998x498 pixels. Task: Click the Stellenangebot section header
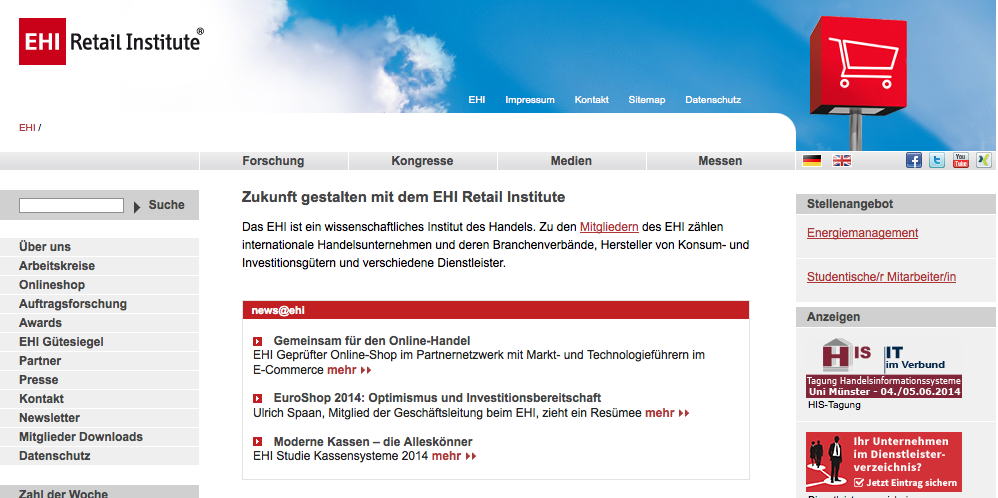click(x=896, y=204)
